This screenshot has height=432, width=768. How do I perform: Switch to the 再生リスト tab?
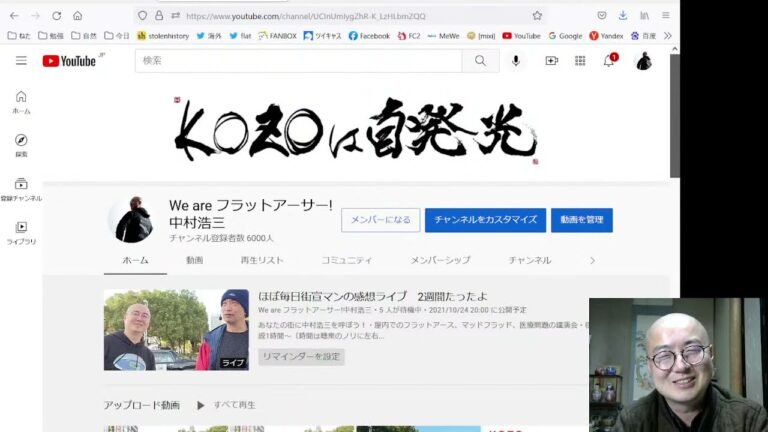(262, 261)
